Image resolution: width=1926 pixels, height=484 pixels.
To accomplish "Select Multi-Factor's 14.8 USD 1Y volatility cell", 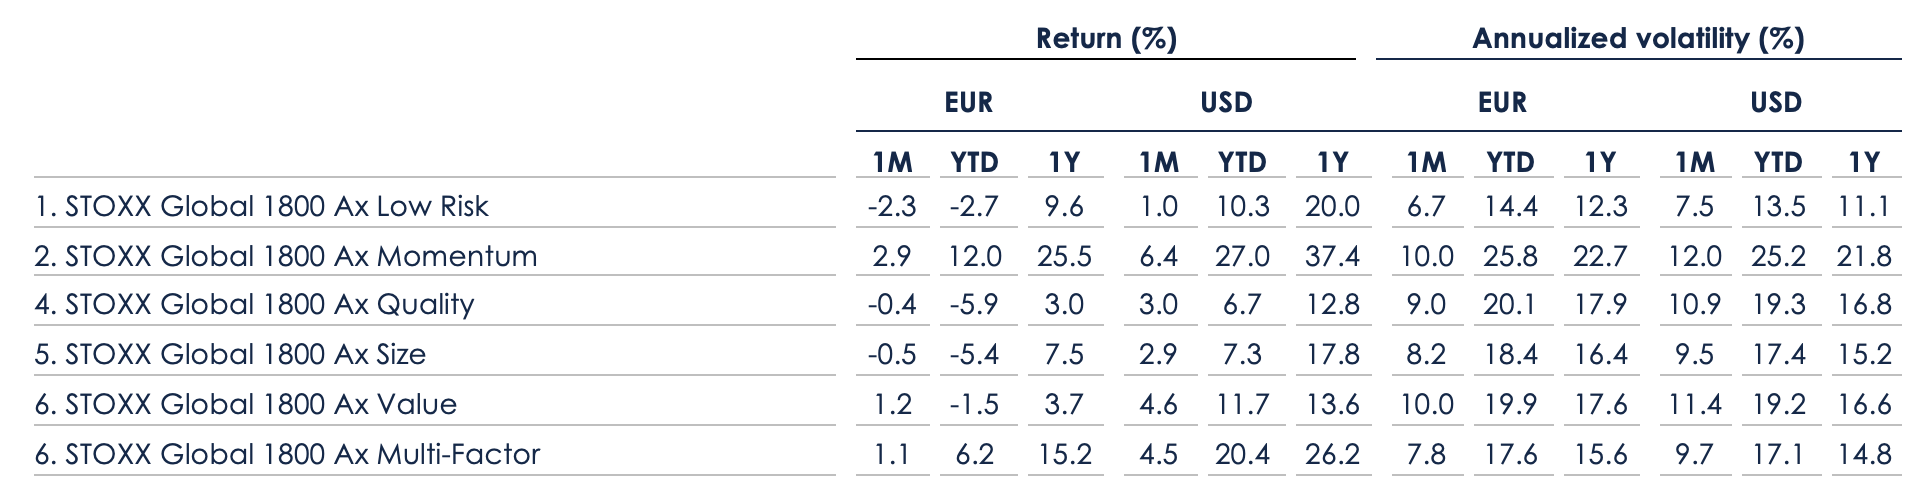I will [1864, 455].
